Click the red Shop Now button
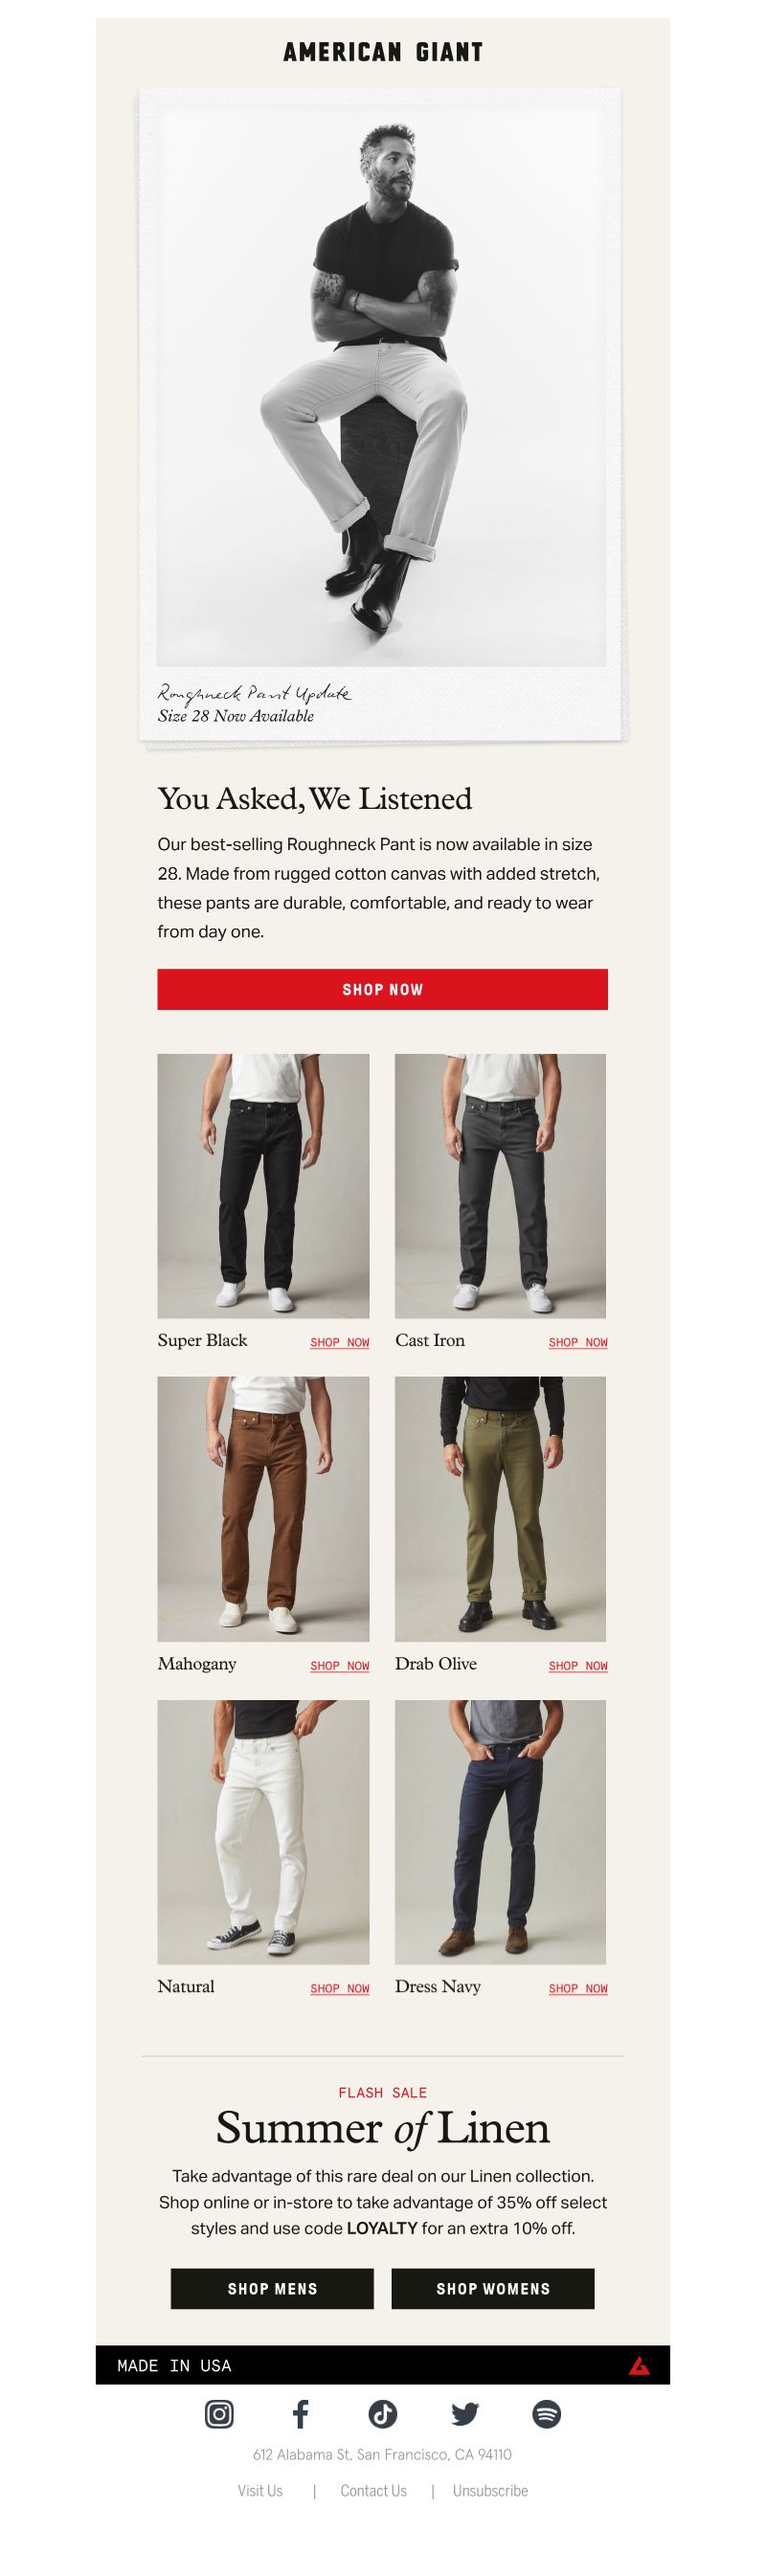 tap(382, 989)
